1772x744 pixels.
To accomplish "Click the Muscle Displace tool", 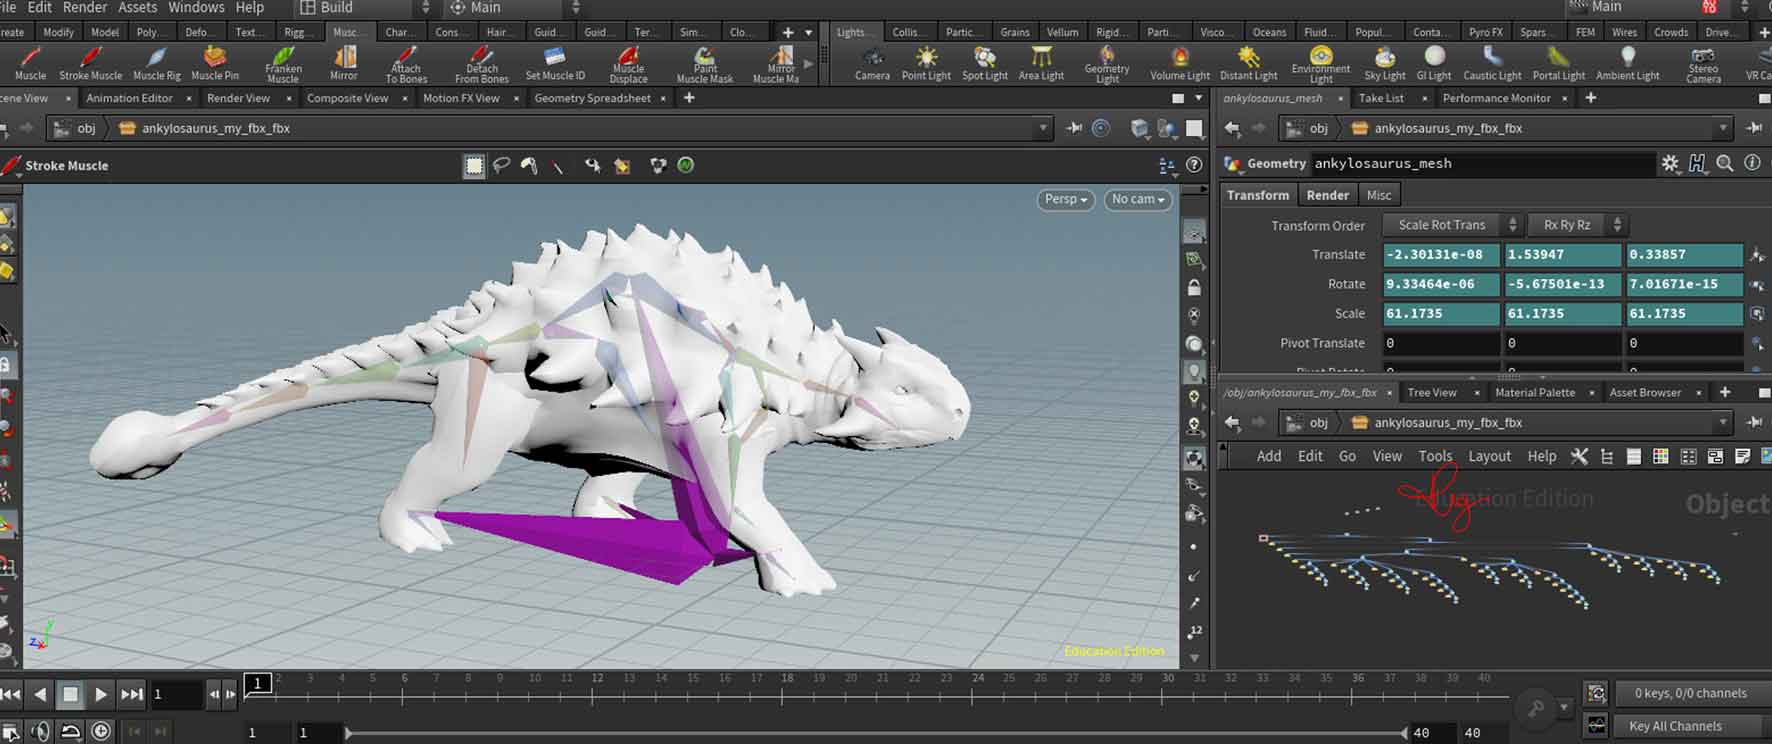I will [x=628, y=64].
